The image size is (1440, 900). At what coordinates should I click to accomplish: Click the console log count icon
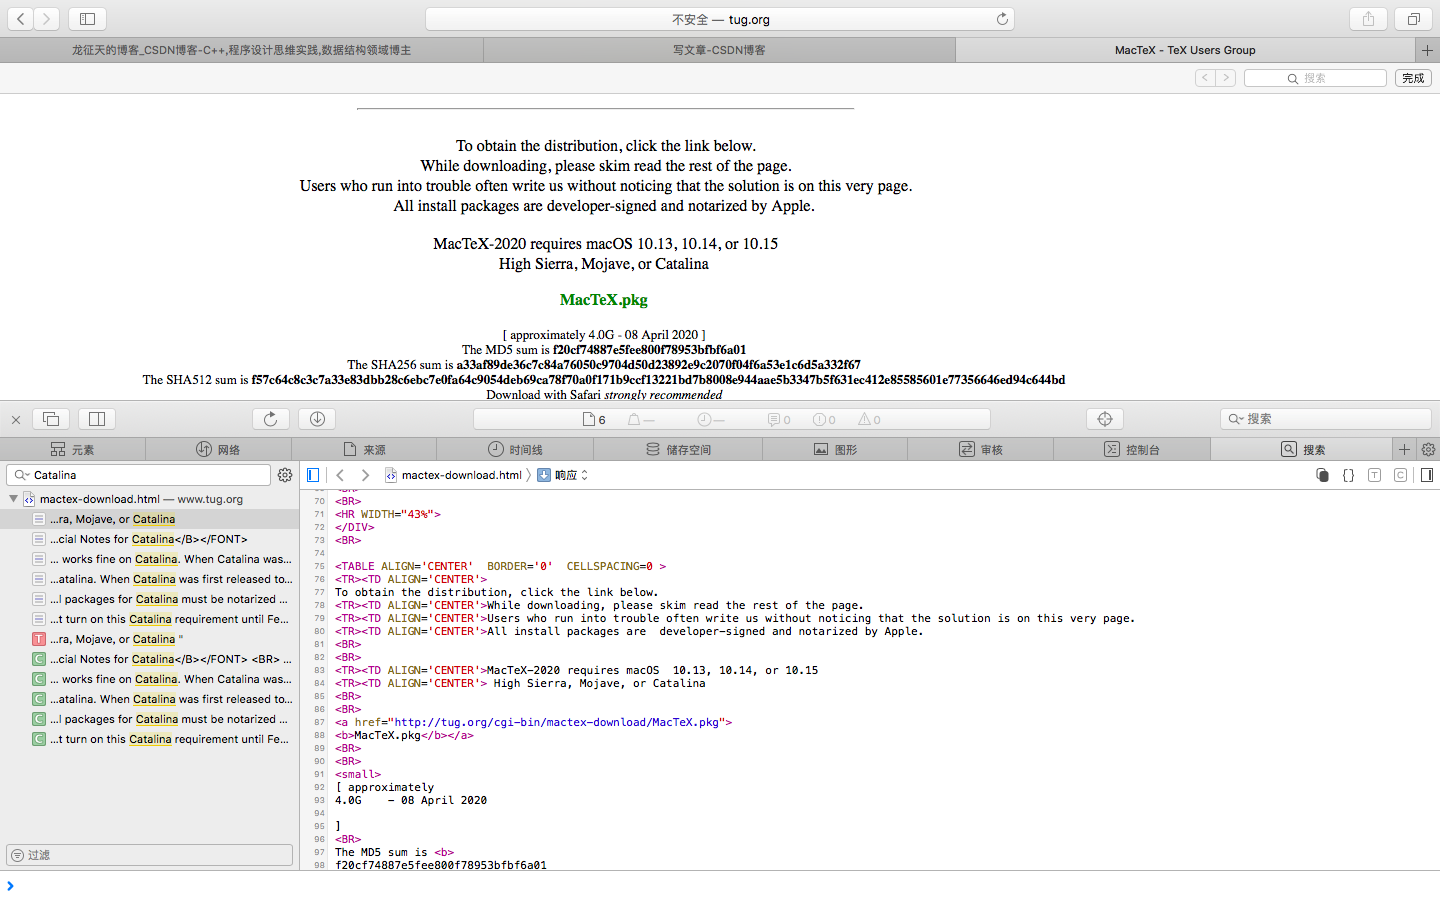click(779, 420)
